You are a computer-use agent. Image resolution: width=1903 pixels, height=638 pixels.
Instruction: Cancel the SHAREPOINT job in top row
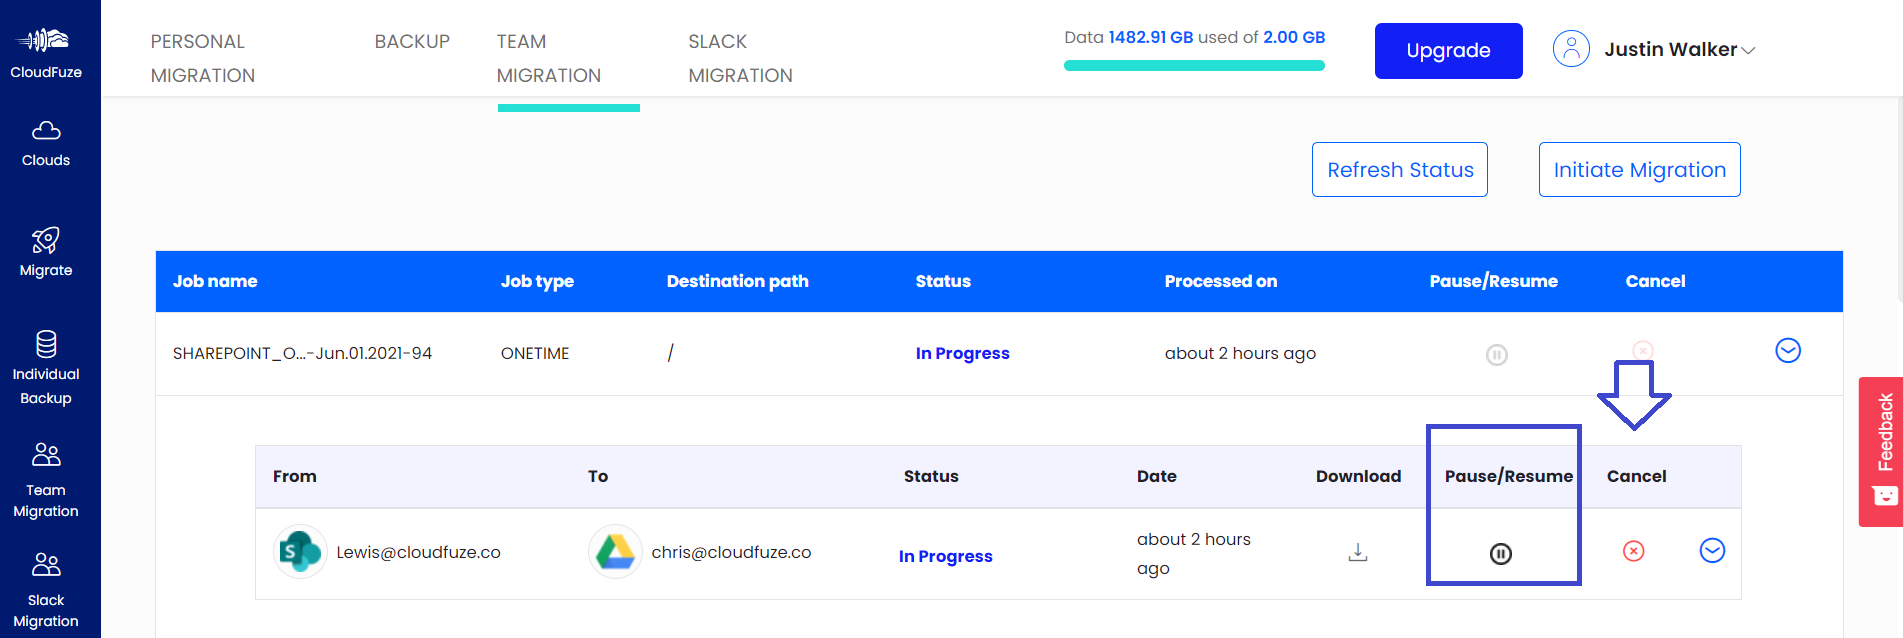click(1642, 350)
